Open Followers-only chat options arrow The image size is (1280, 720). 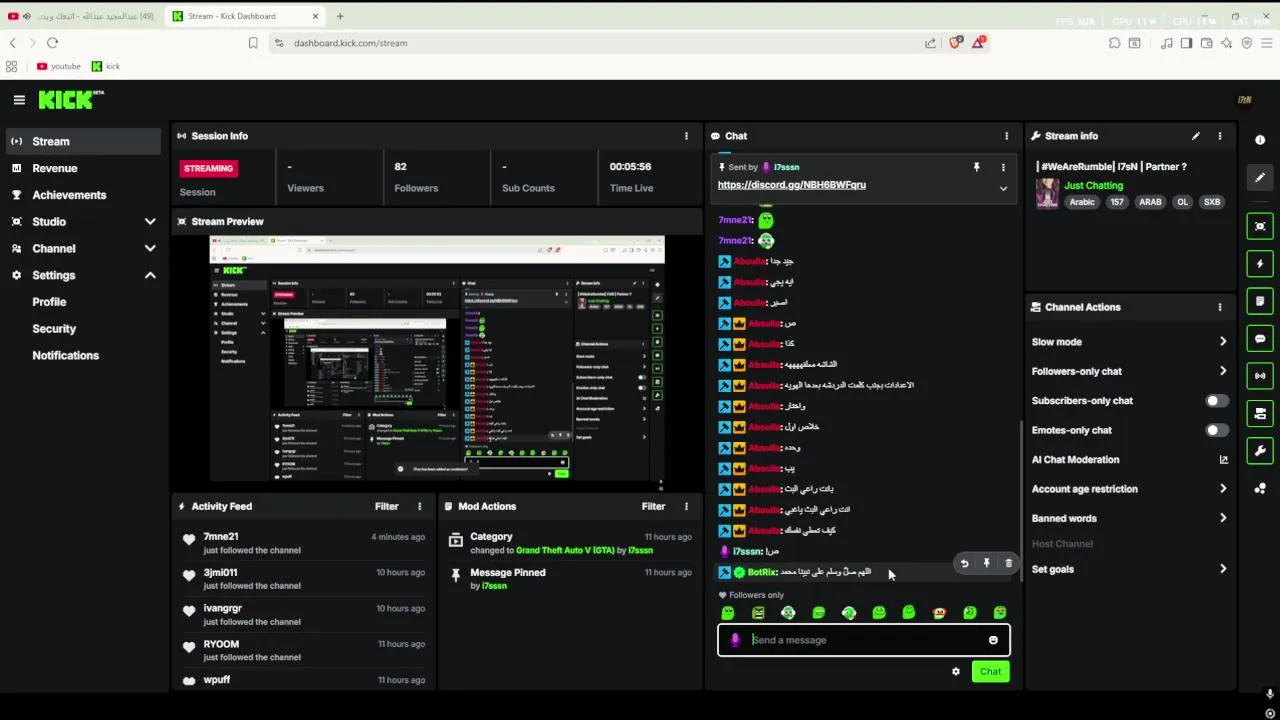coord(1222,371)
